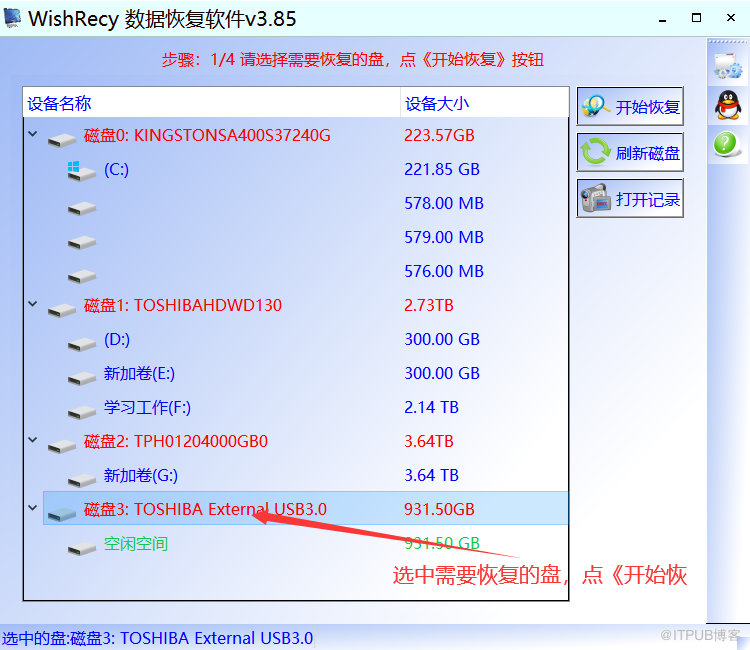The width and height of the screenshot is (750, 650).
Task: Click the green question mark help icon
Action: click(726, 144)
